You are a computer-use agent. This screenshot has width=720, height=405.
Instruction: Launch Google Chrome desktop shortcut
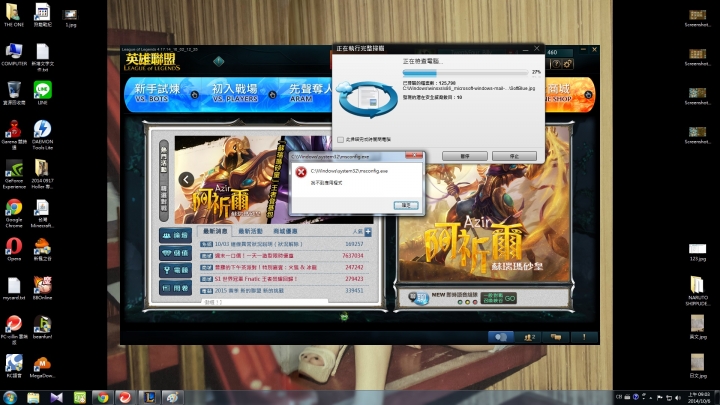[14, 214]
